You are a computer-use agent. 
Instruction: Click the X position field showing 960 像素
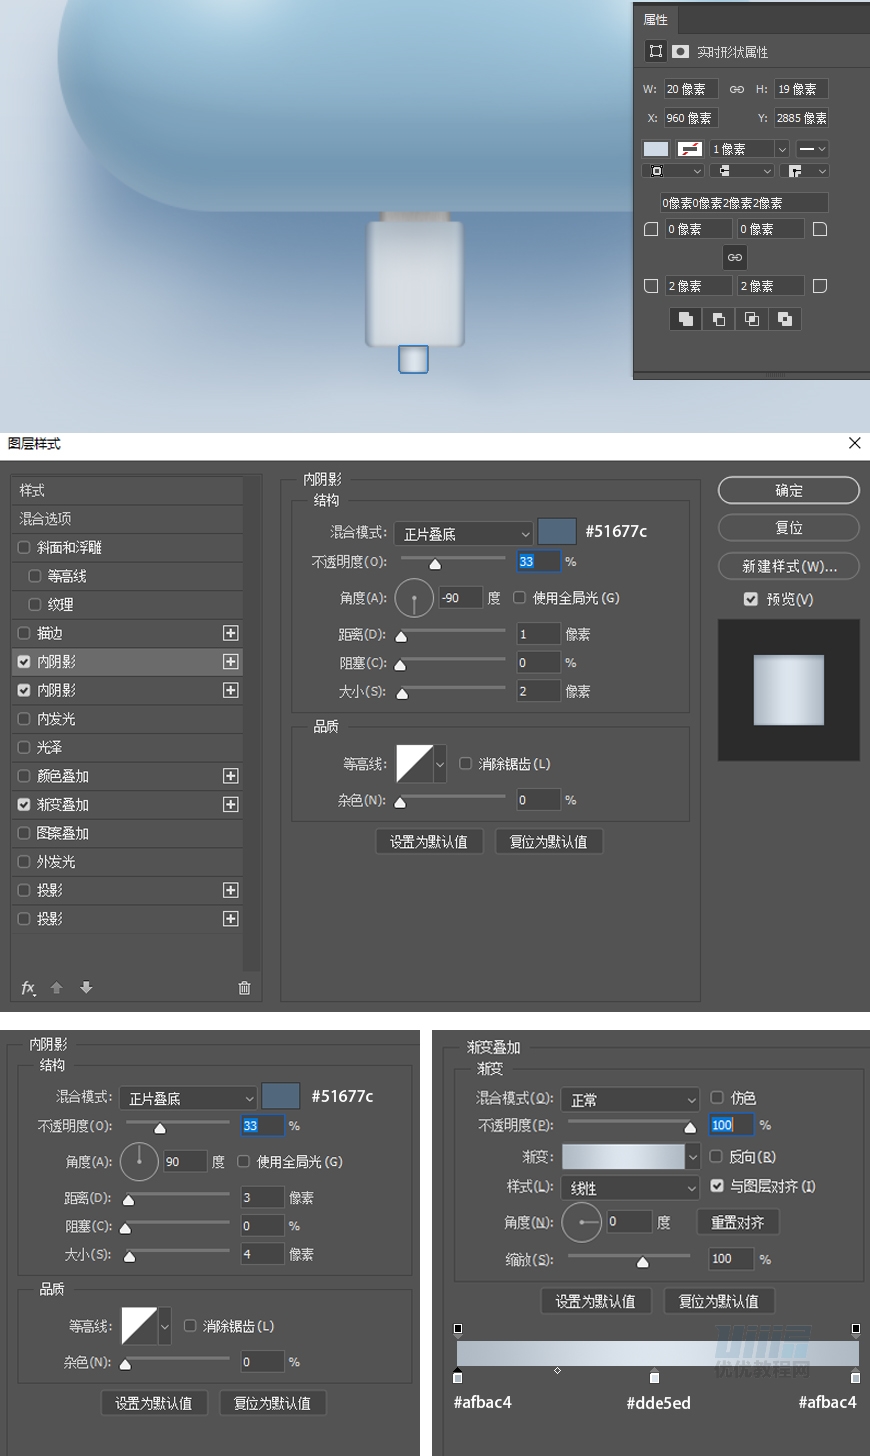point(690,118)
